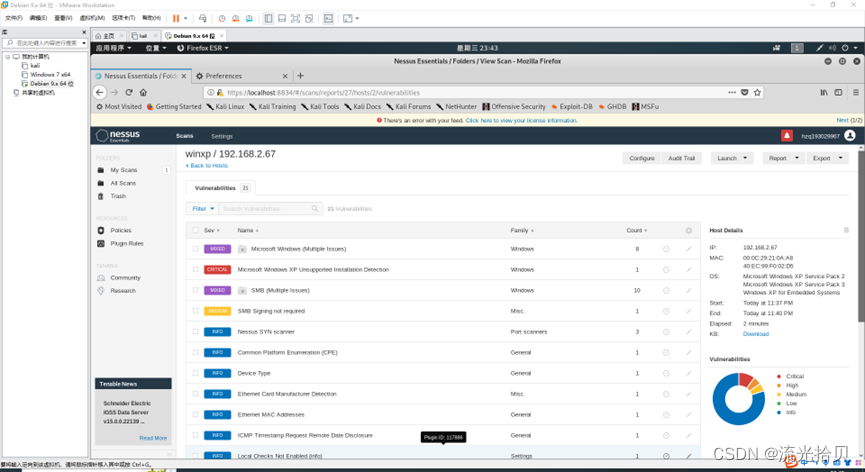Open GNOME Places menu dropdown
Viewport: 865px width, 472px height.
(x=156, y=48)
